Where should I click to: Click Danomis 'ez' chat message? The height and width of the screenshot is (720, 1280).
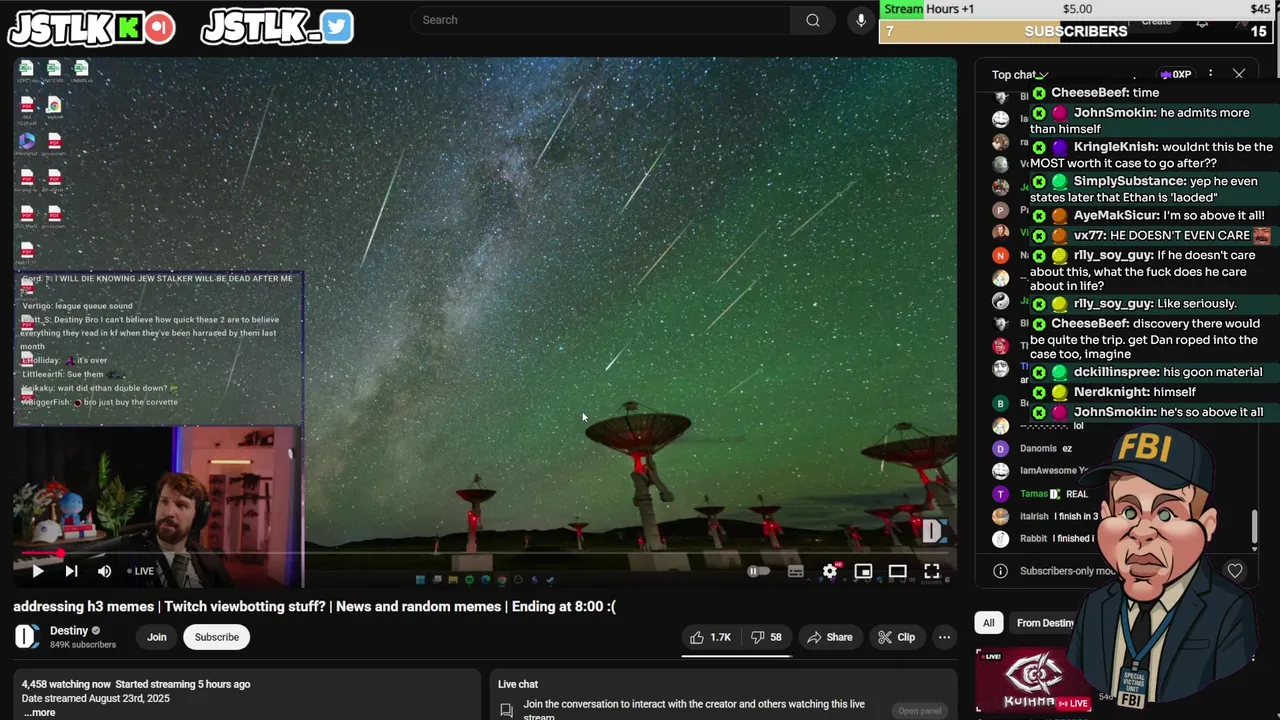pyautogui.click(x=1045, y=449)
